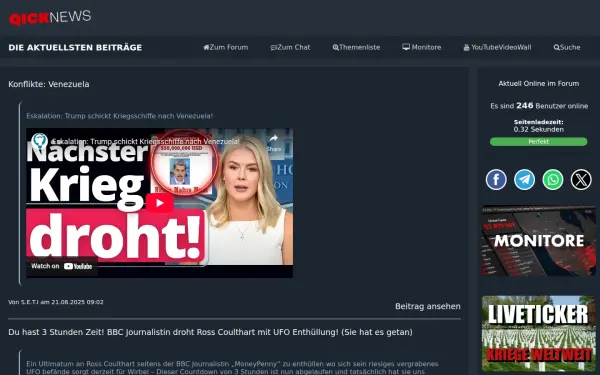Open Watch on YouTube button
The height and width of the screenshot is (375, 600).
[62, 266]
